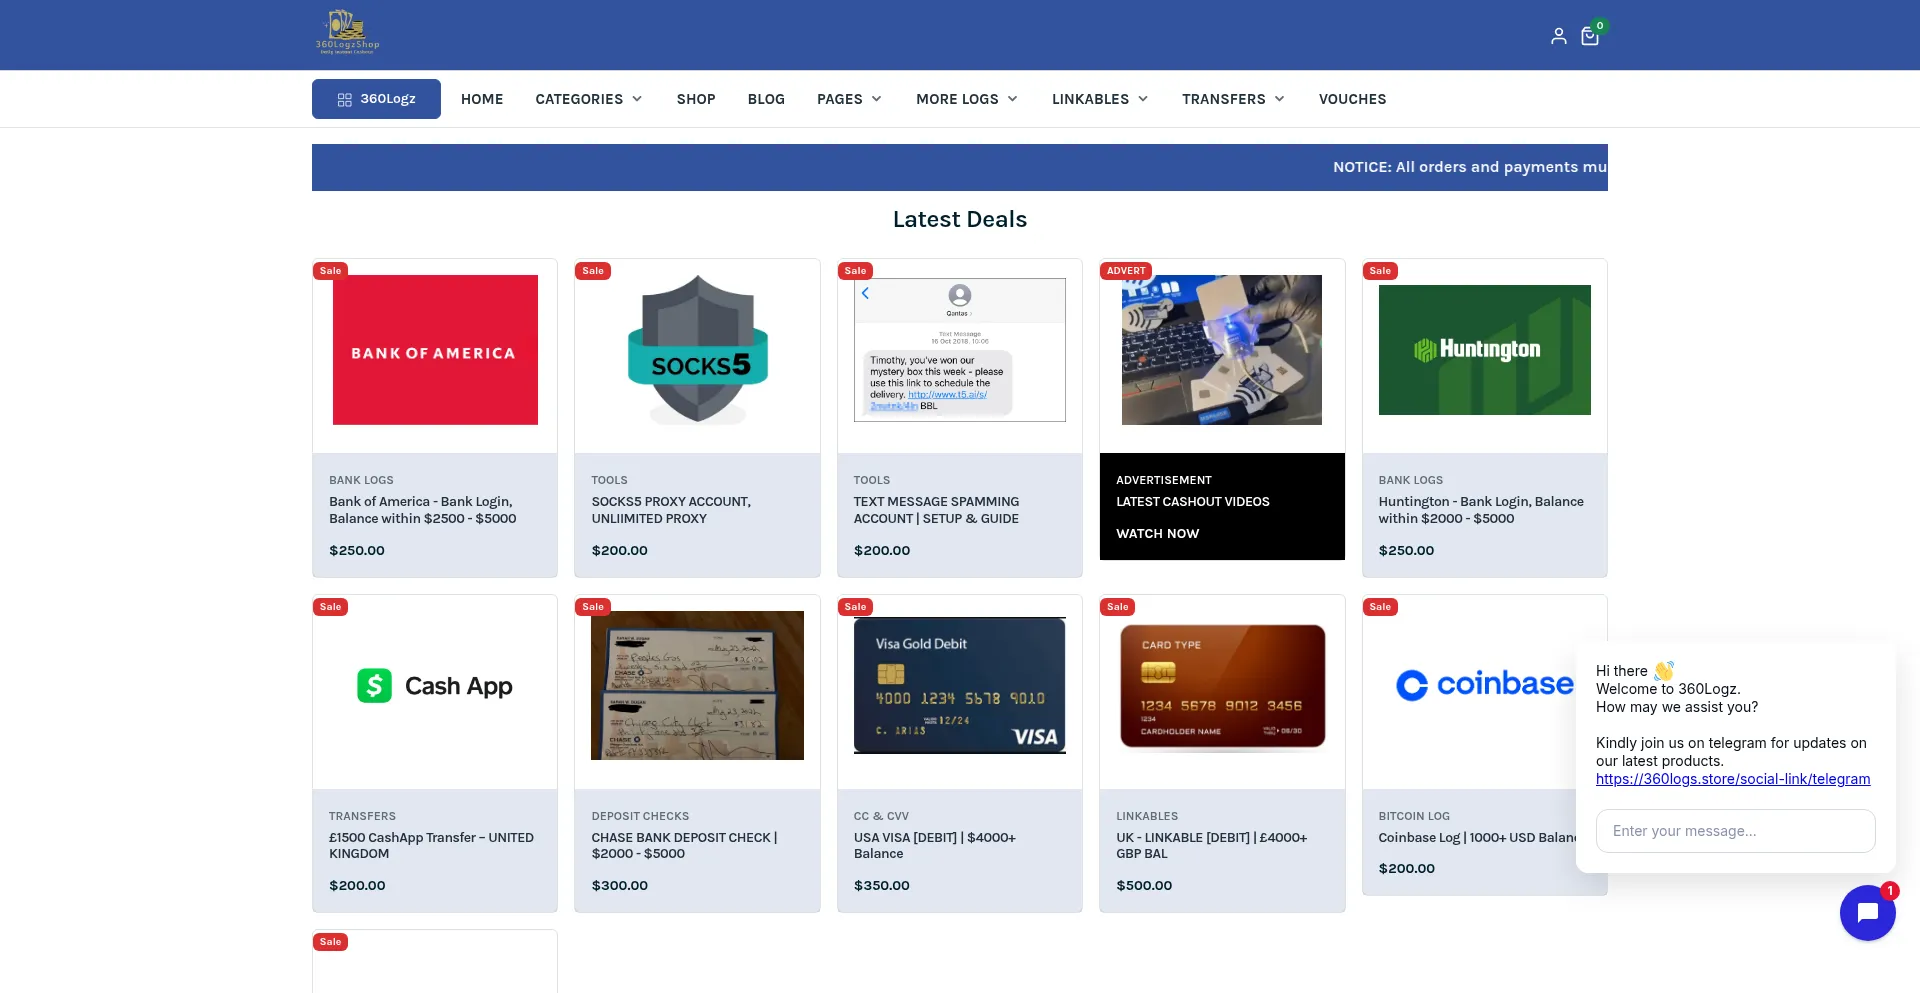
Task: Expand the PAGES dropdown
Action: (x=850, y=99)
